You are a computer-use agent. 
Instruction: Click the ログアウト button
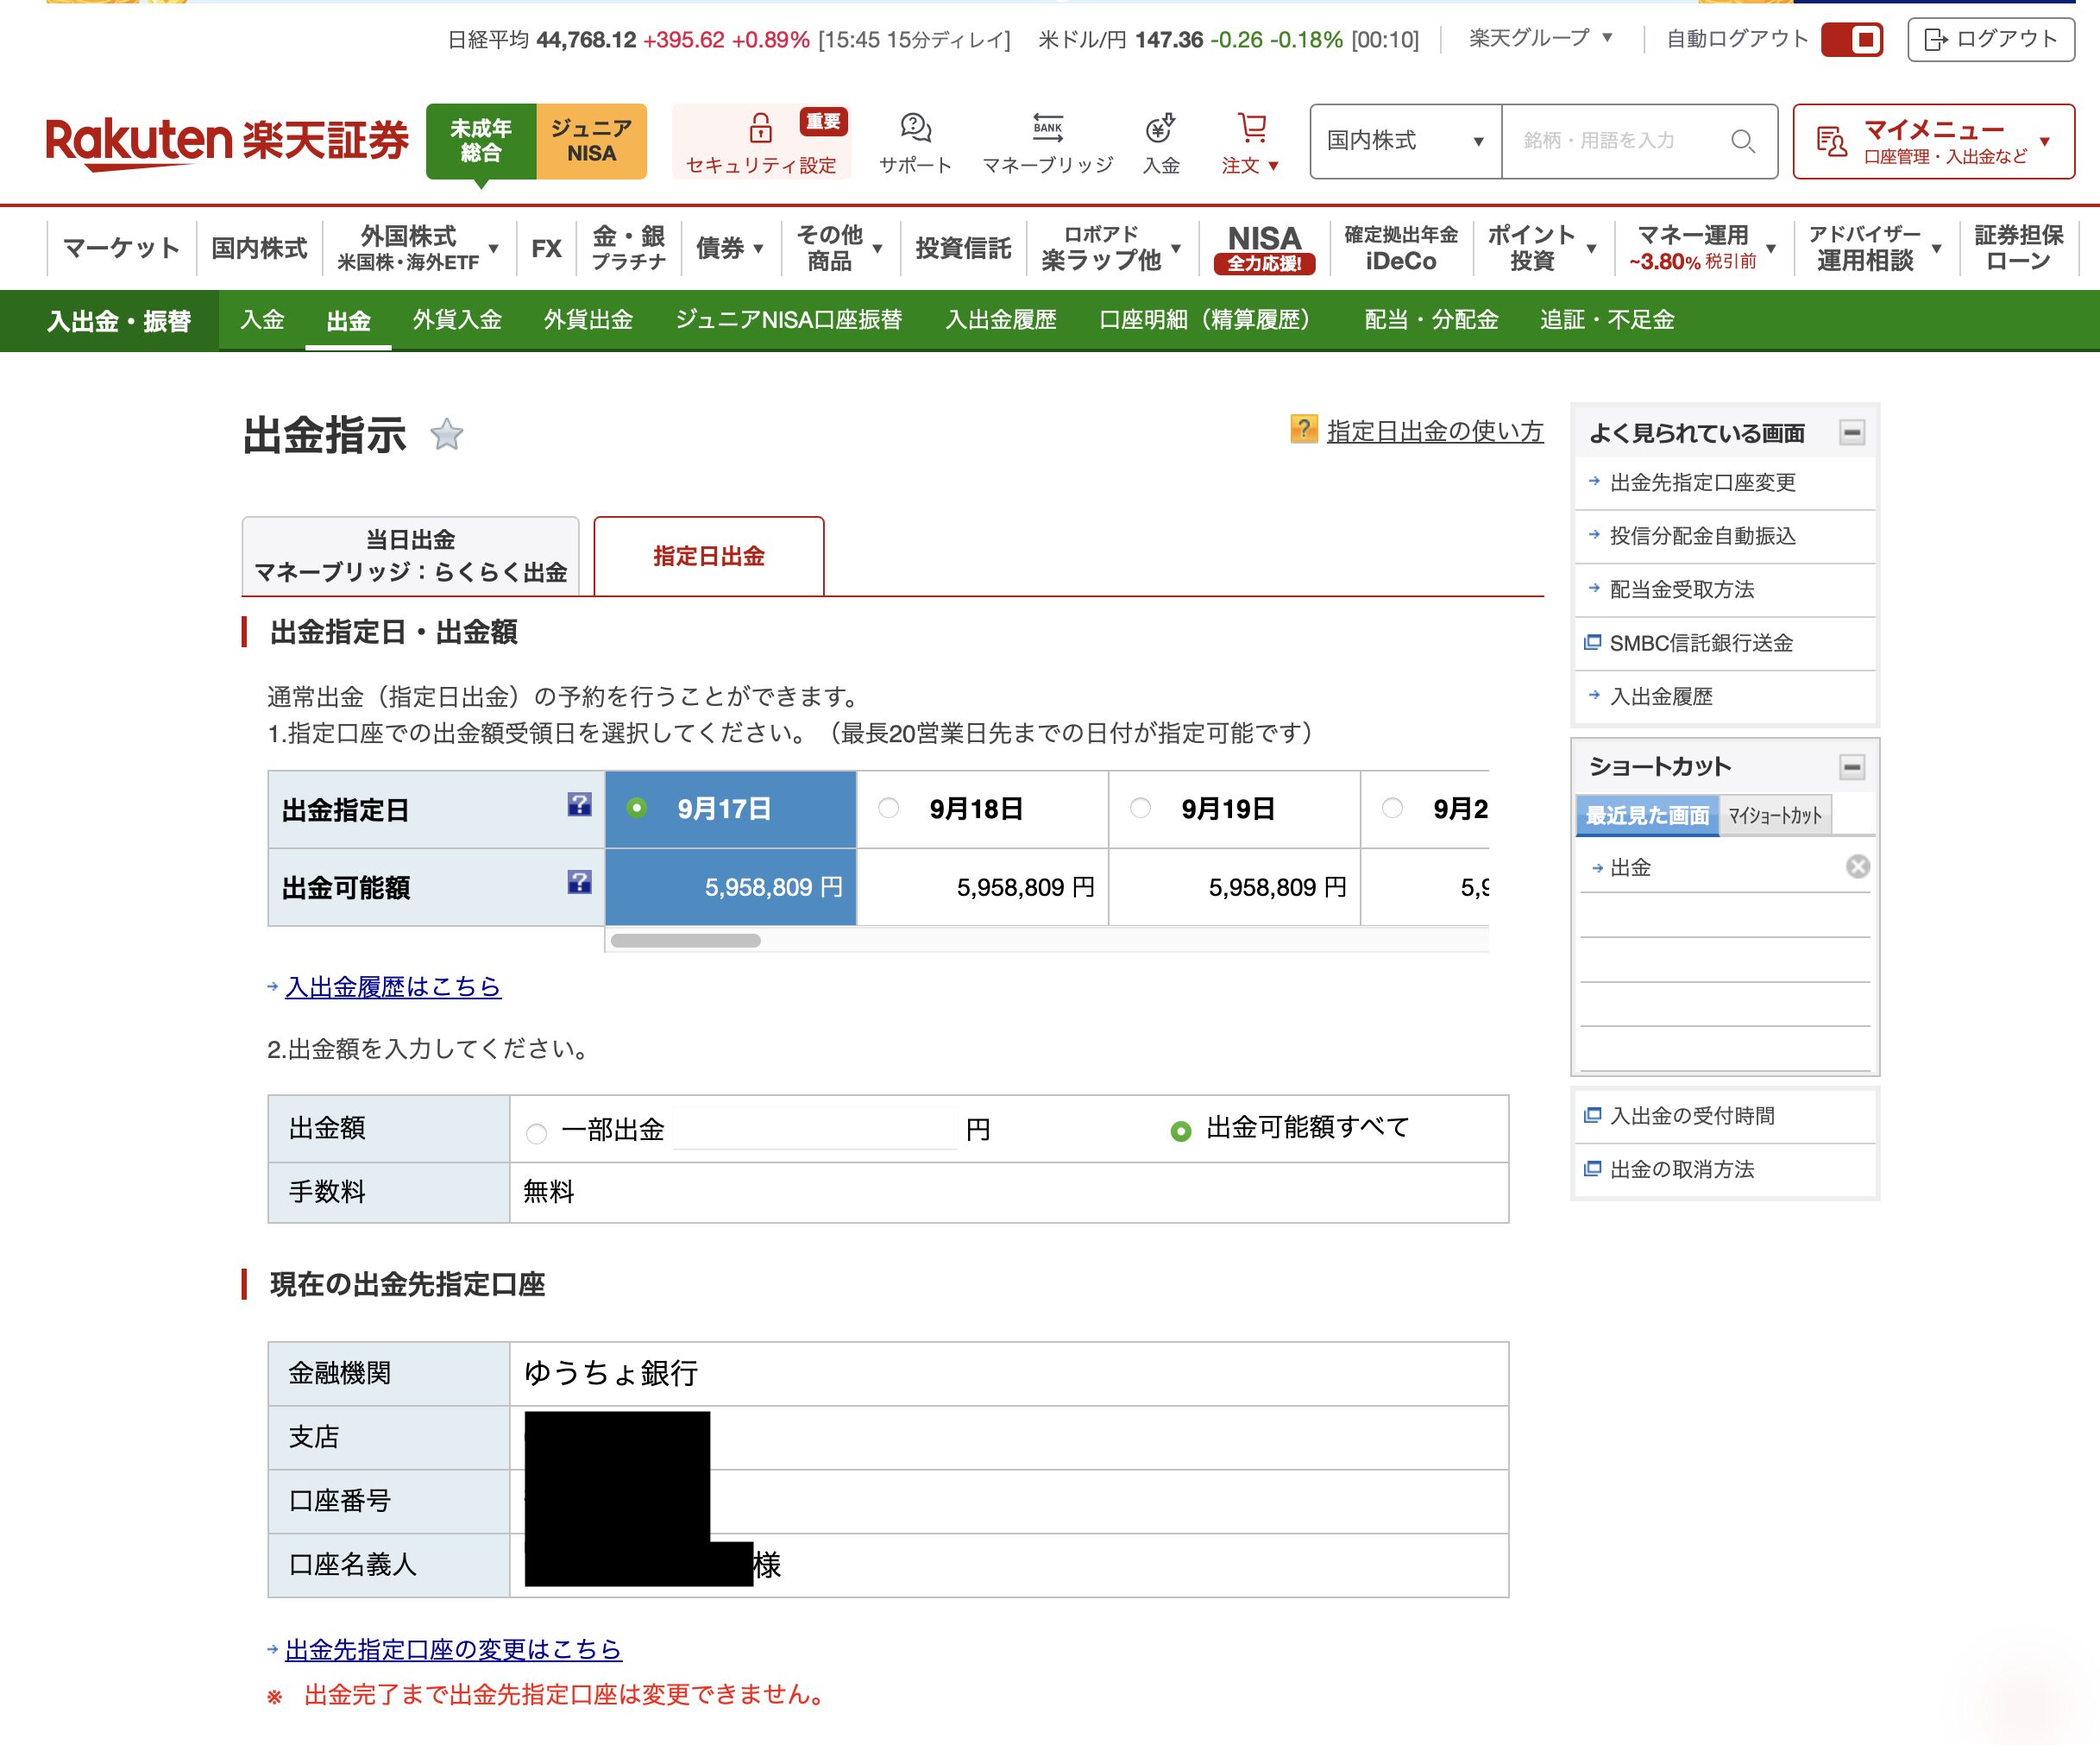pos(1990,40)
